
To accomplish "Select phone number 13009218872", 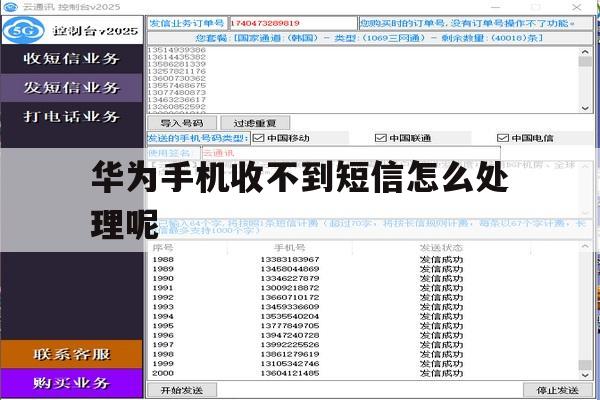I will [x=290, y=288].
